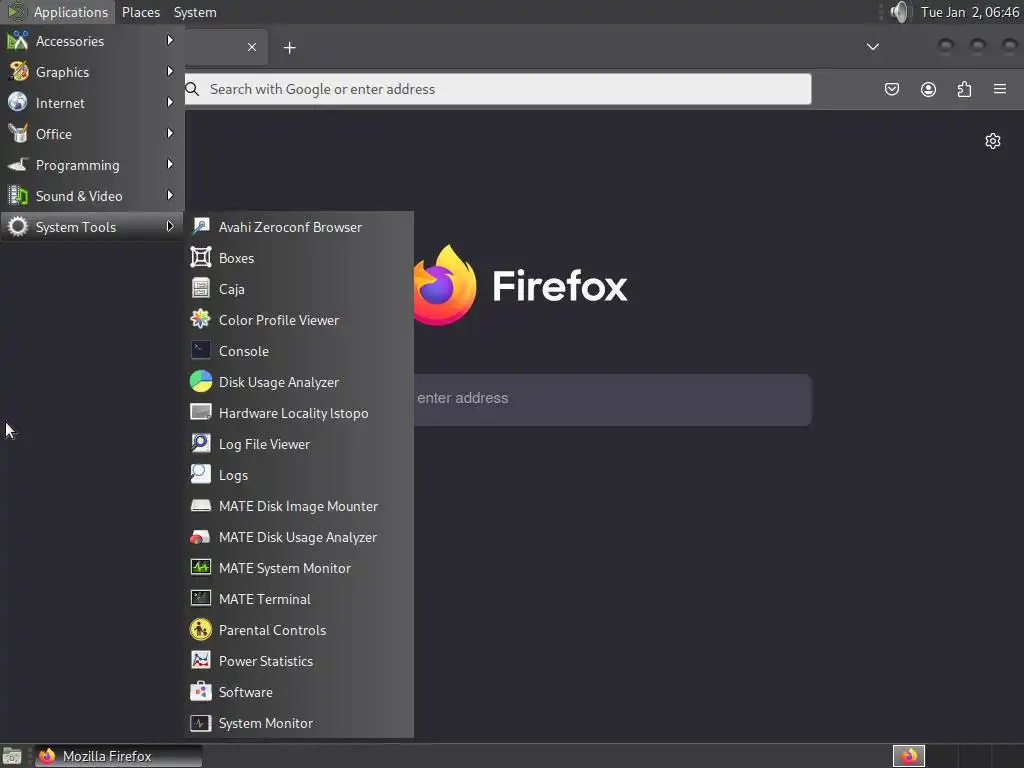Click the Parental Controls yellow icon
This screenshot has width=1024, height=768.
click(x=200, y=630)
